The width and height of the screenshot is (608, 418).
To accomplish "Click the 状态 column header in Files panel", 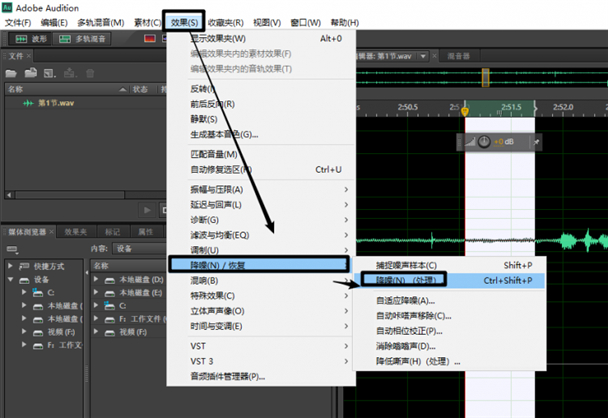I will [140, 89].
